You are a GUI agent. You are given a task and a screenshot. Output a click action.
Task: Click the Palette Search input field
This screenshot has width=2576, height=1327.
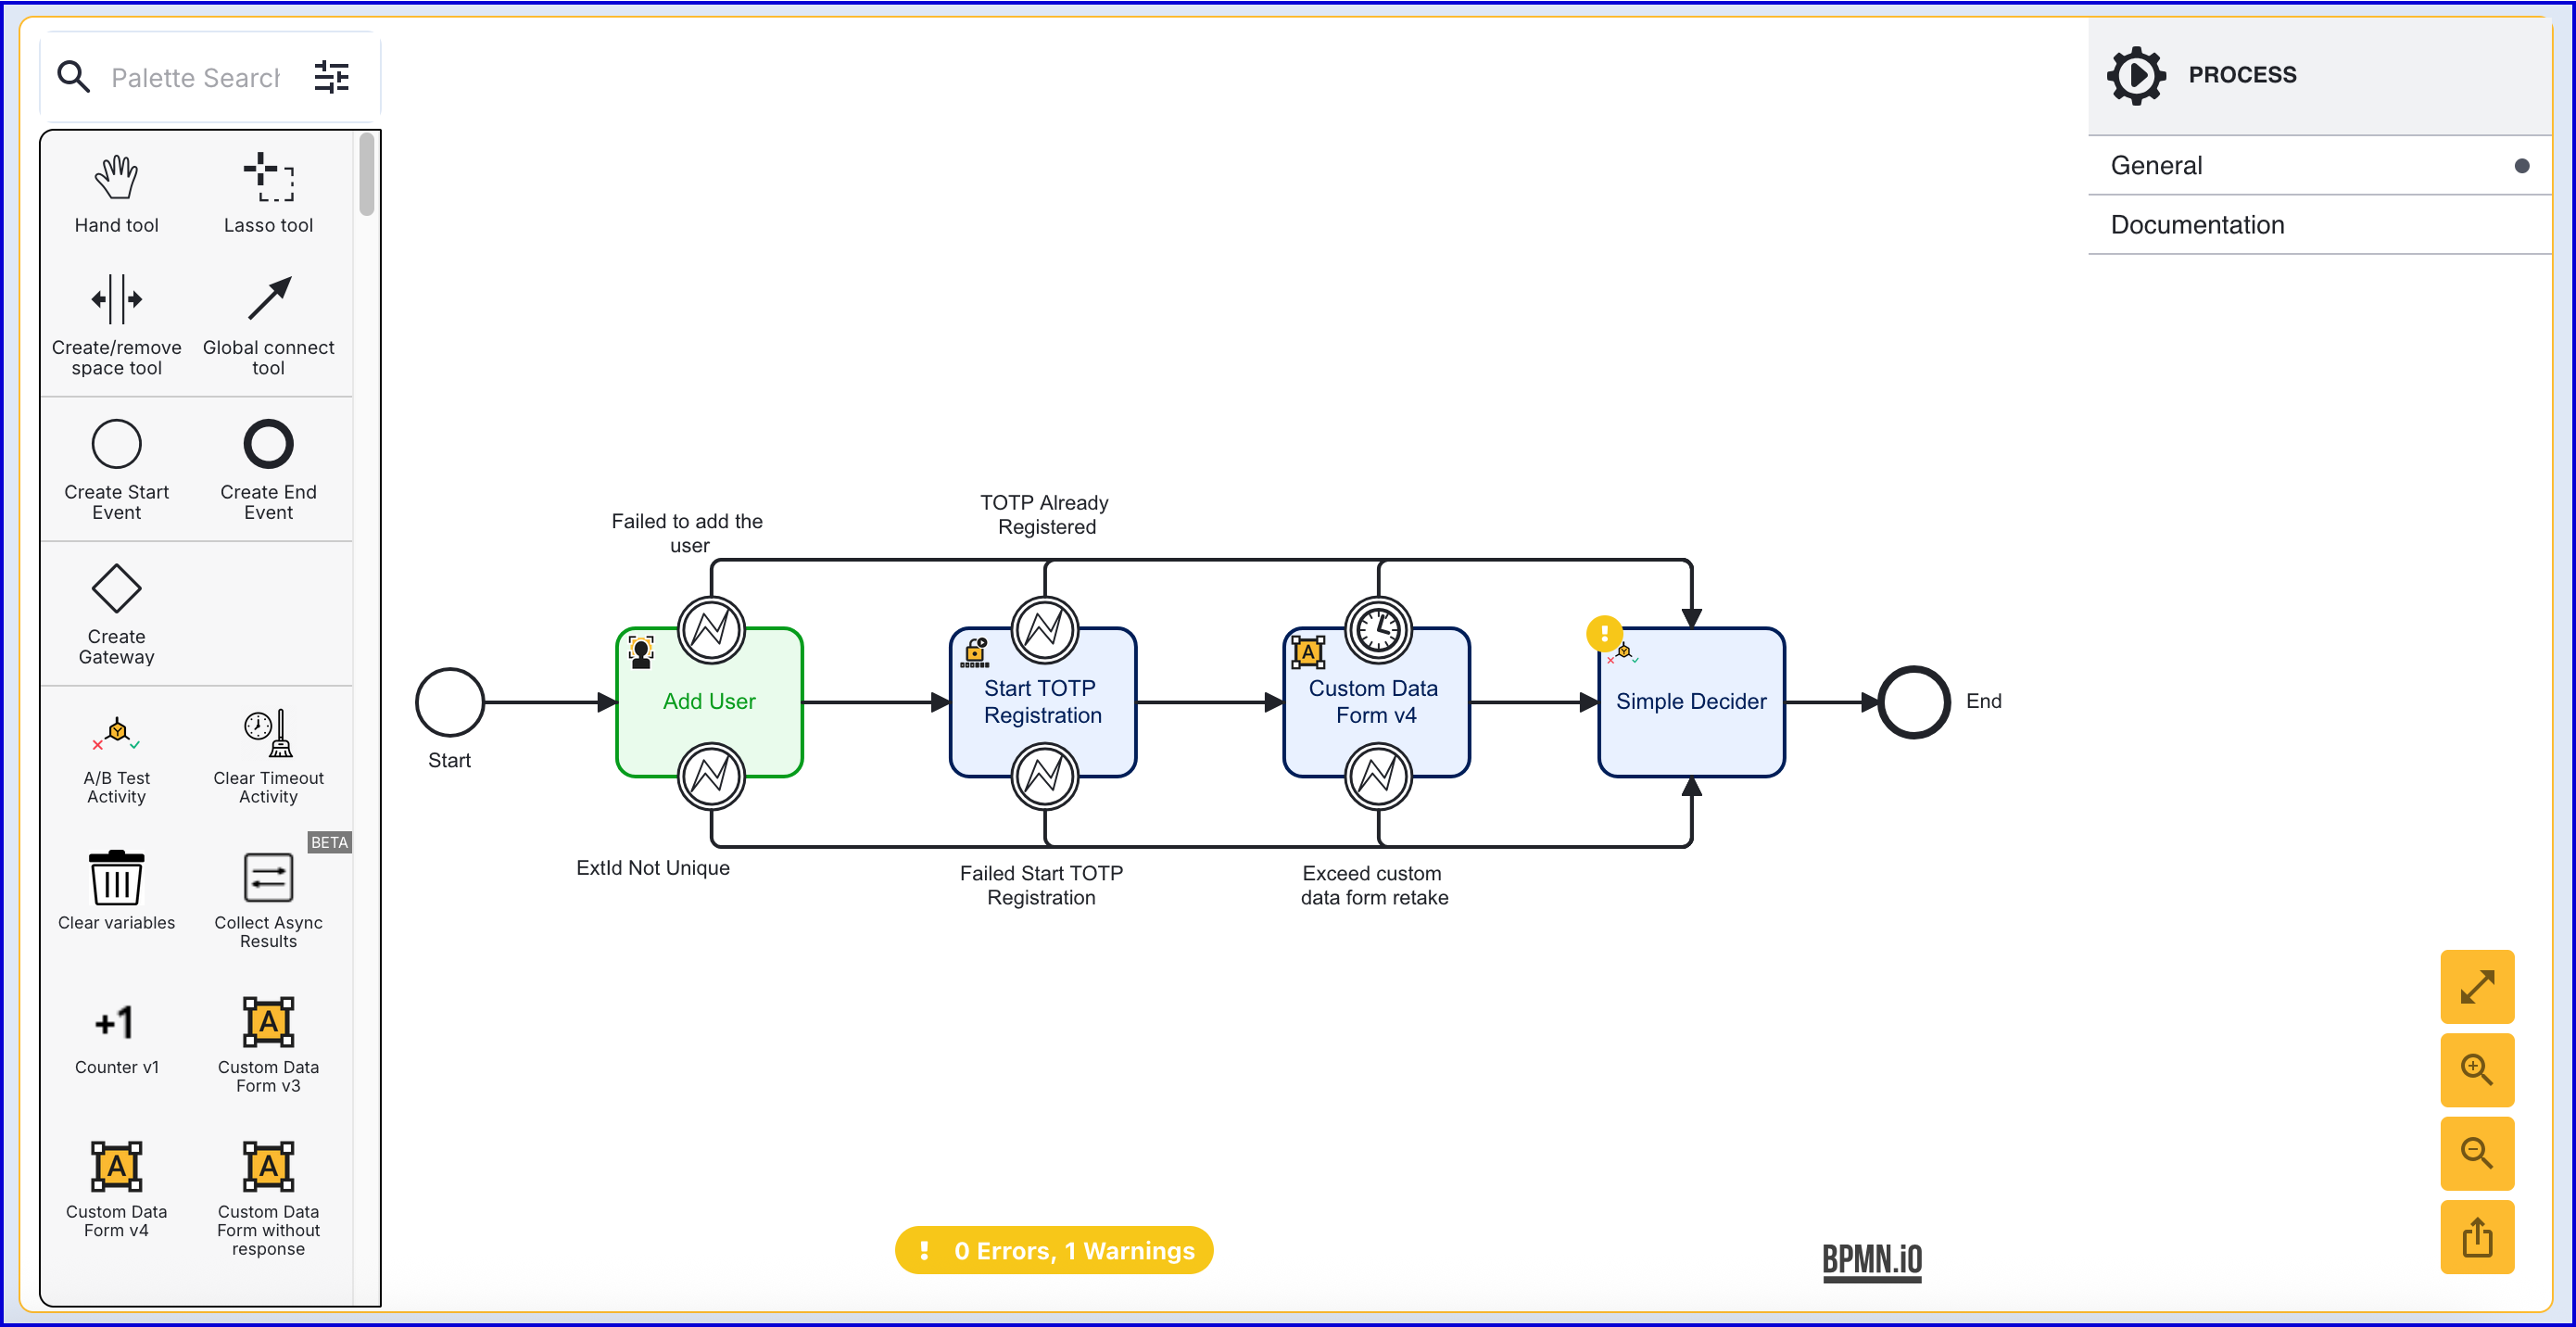point(195,77)
